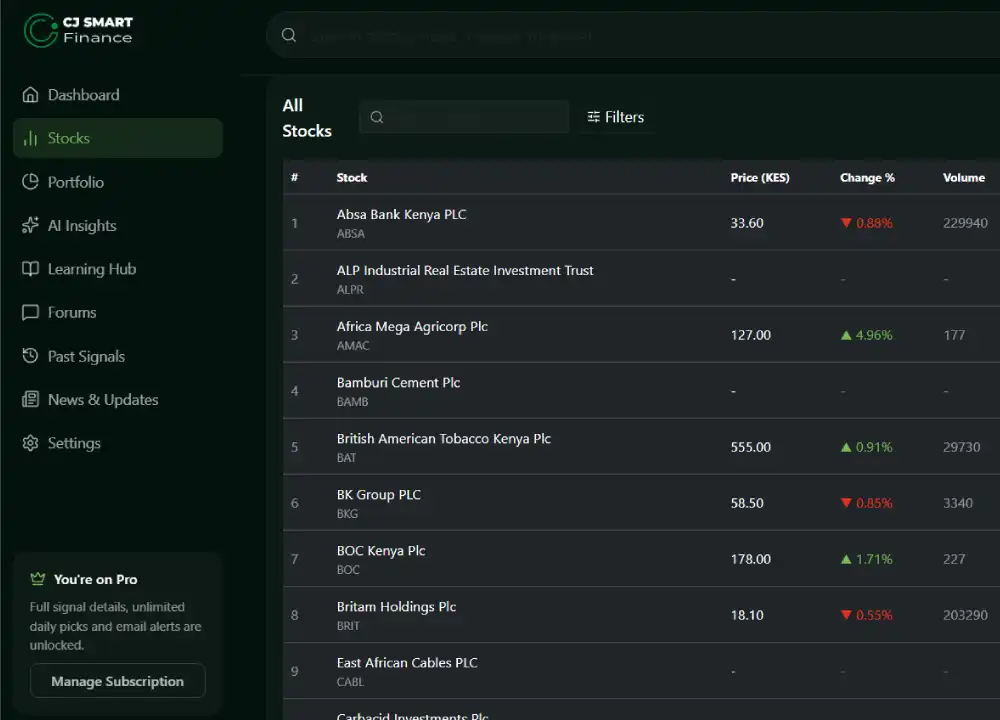1000x720 pixels.
Task: Open Bamburi Cement Plc stock
Action: pos(398,383)
